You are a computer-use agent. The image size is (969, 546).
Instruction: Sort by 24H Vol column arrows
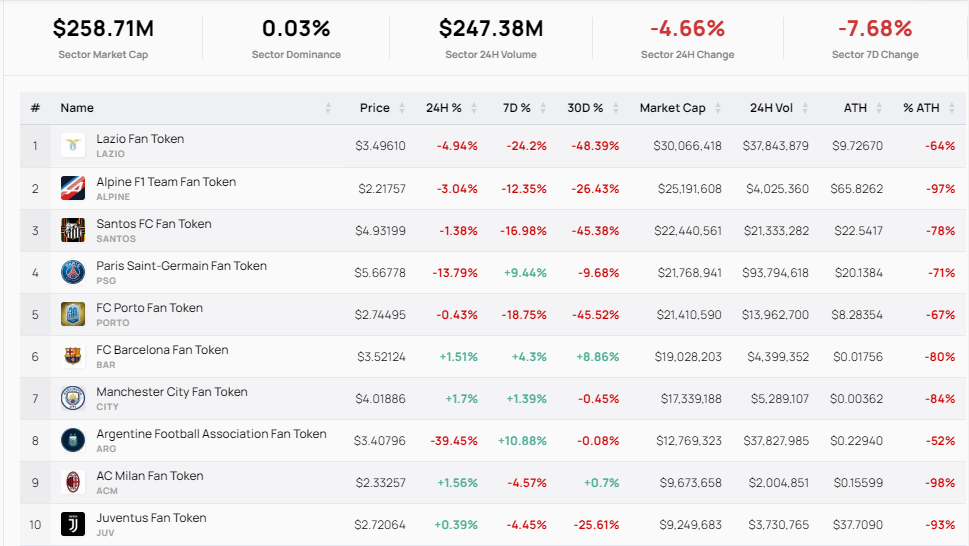point(805,108)
